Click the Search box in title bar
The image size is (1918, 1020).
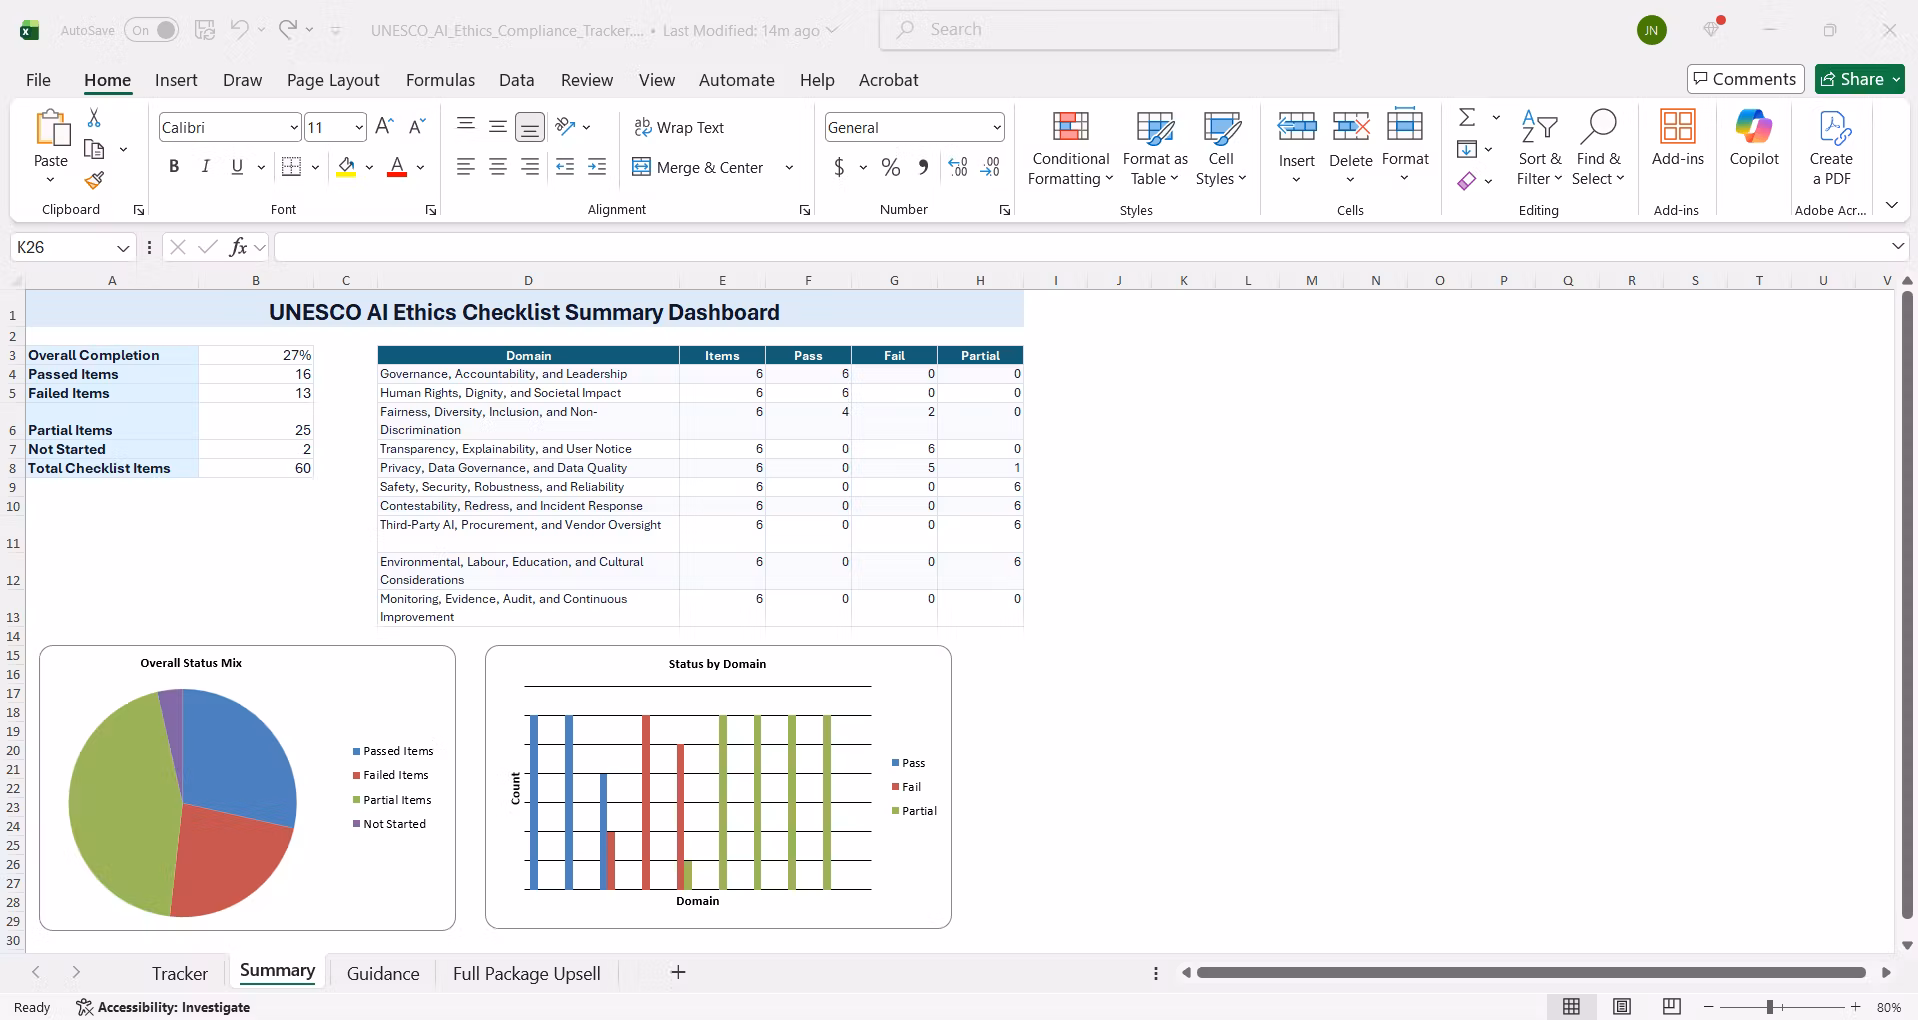point(1109,30)
